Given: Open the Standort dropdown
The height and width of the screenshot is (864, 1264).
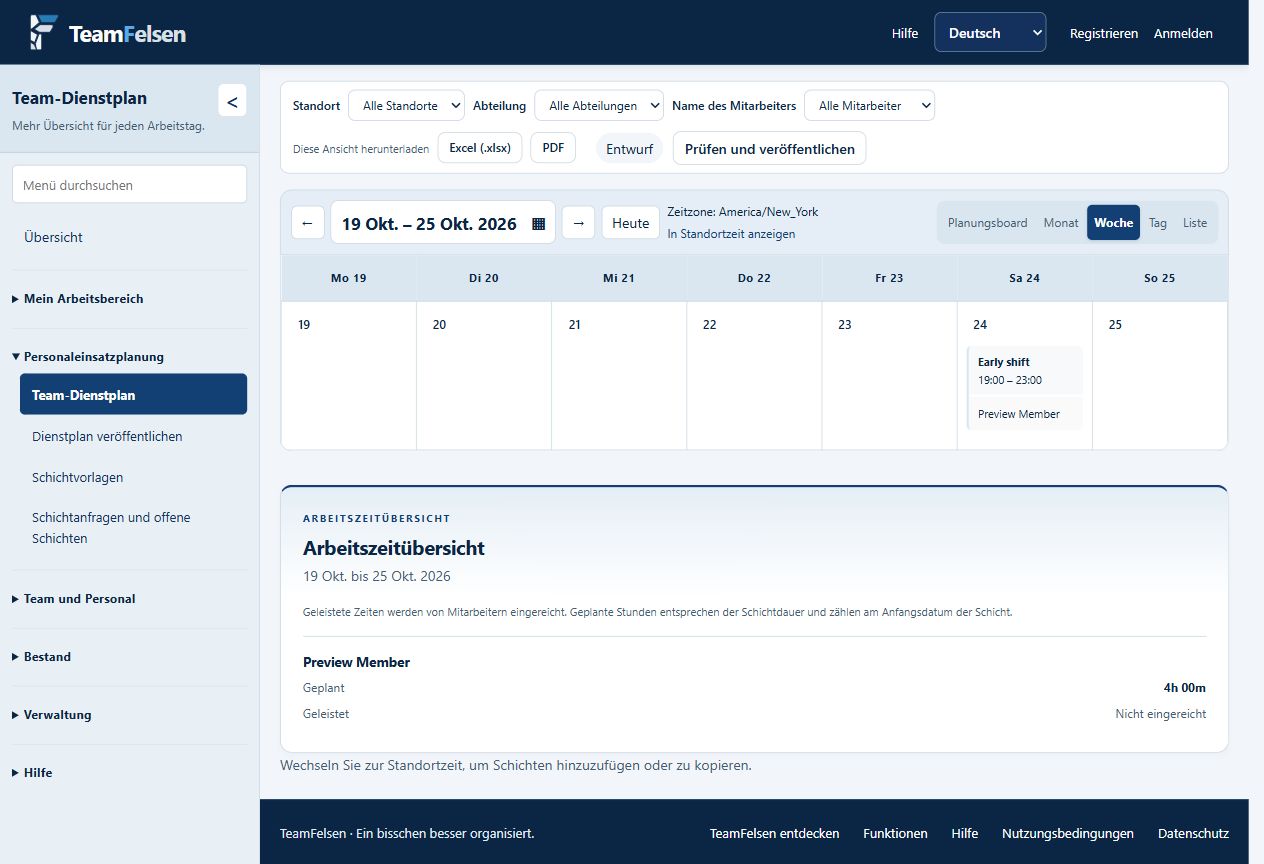Looking at the screenshot, I should click(x=406, y=105).
